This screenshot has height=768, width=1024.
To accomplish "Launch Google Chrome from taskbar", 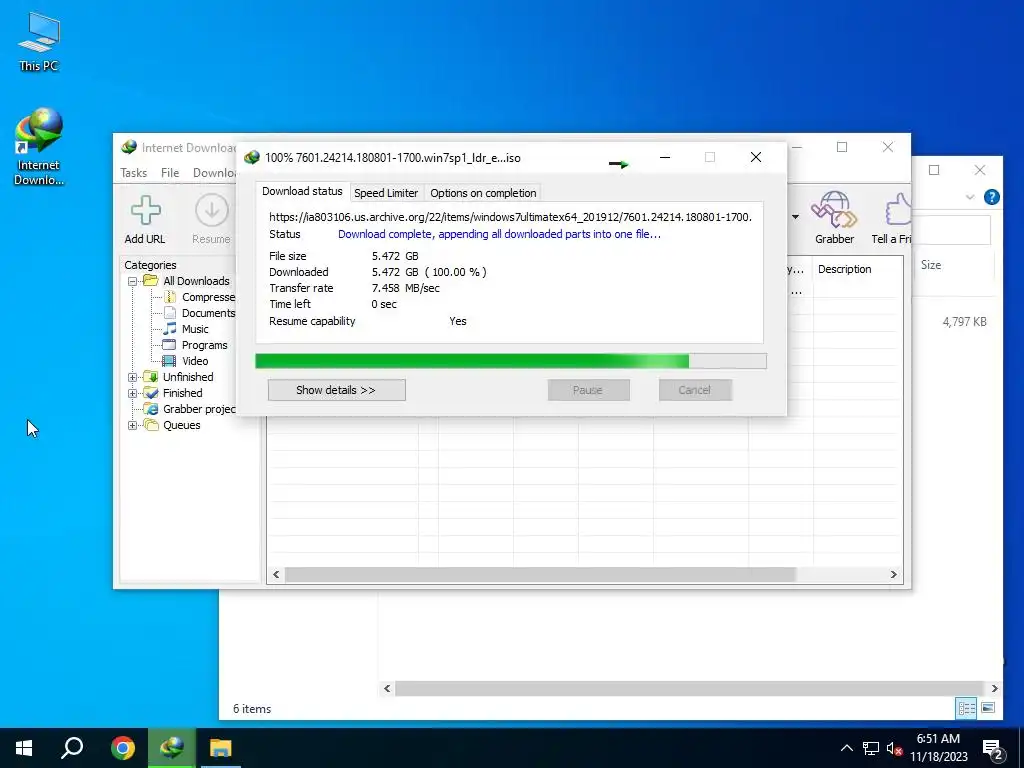I will point(122,748).
